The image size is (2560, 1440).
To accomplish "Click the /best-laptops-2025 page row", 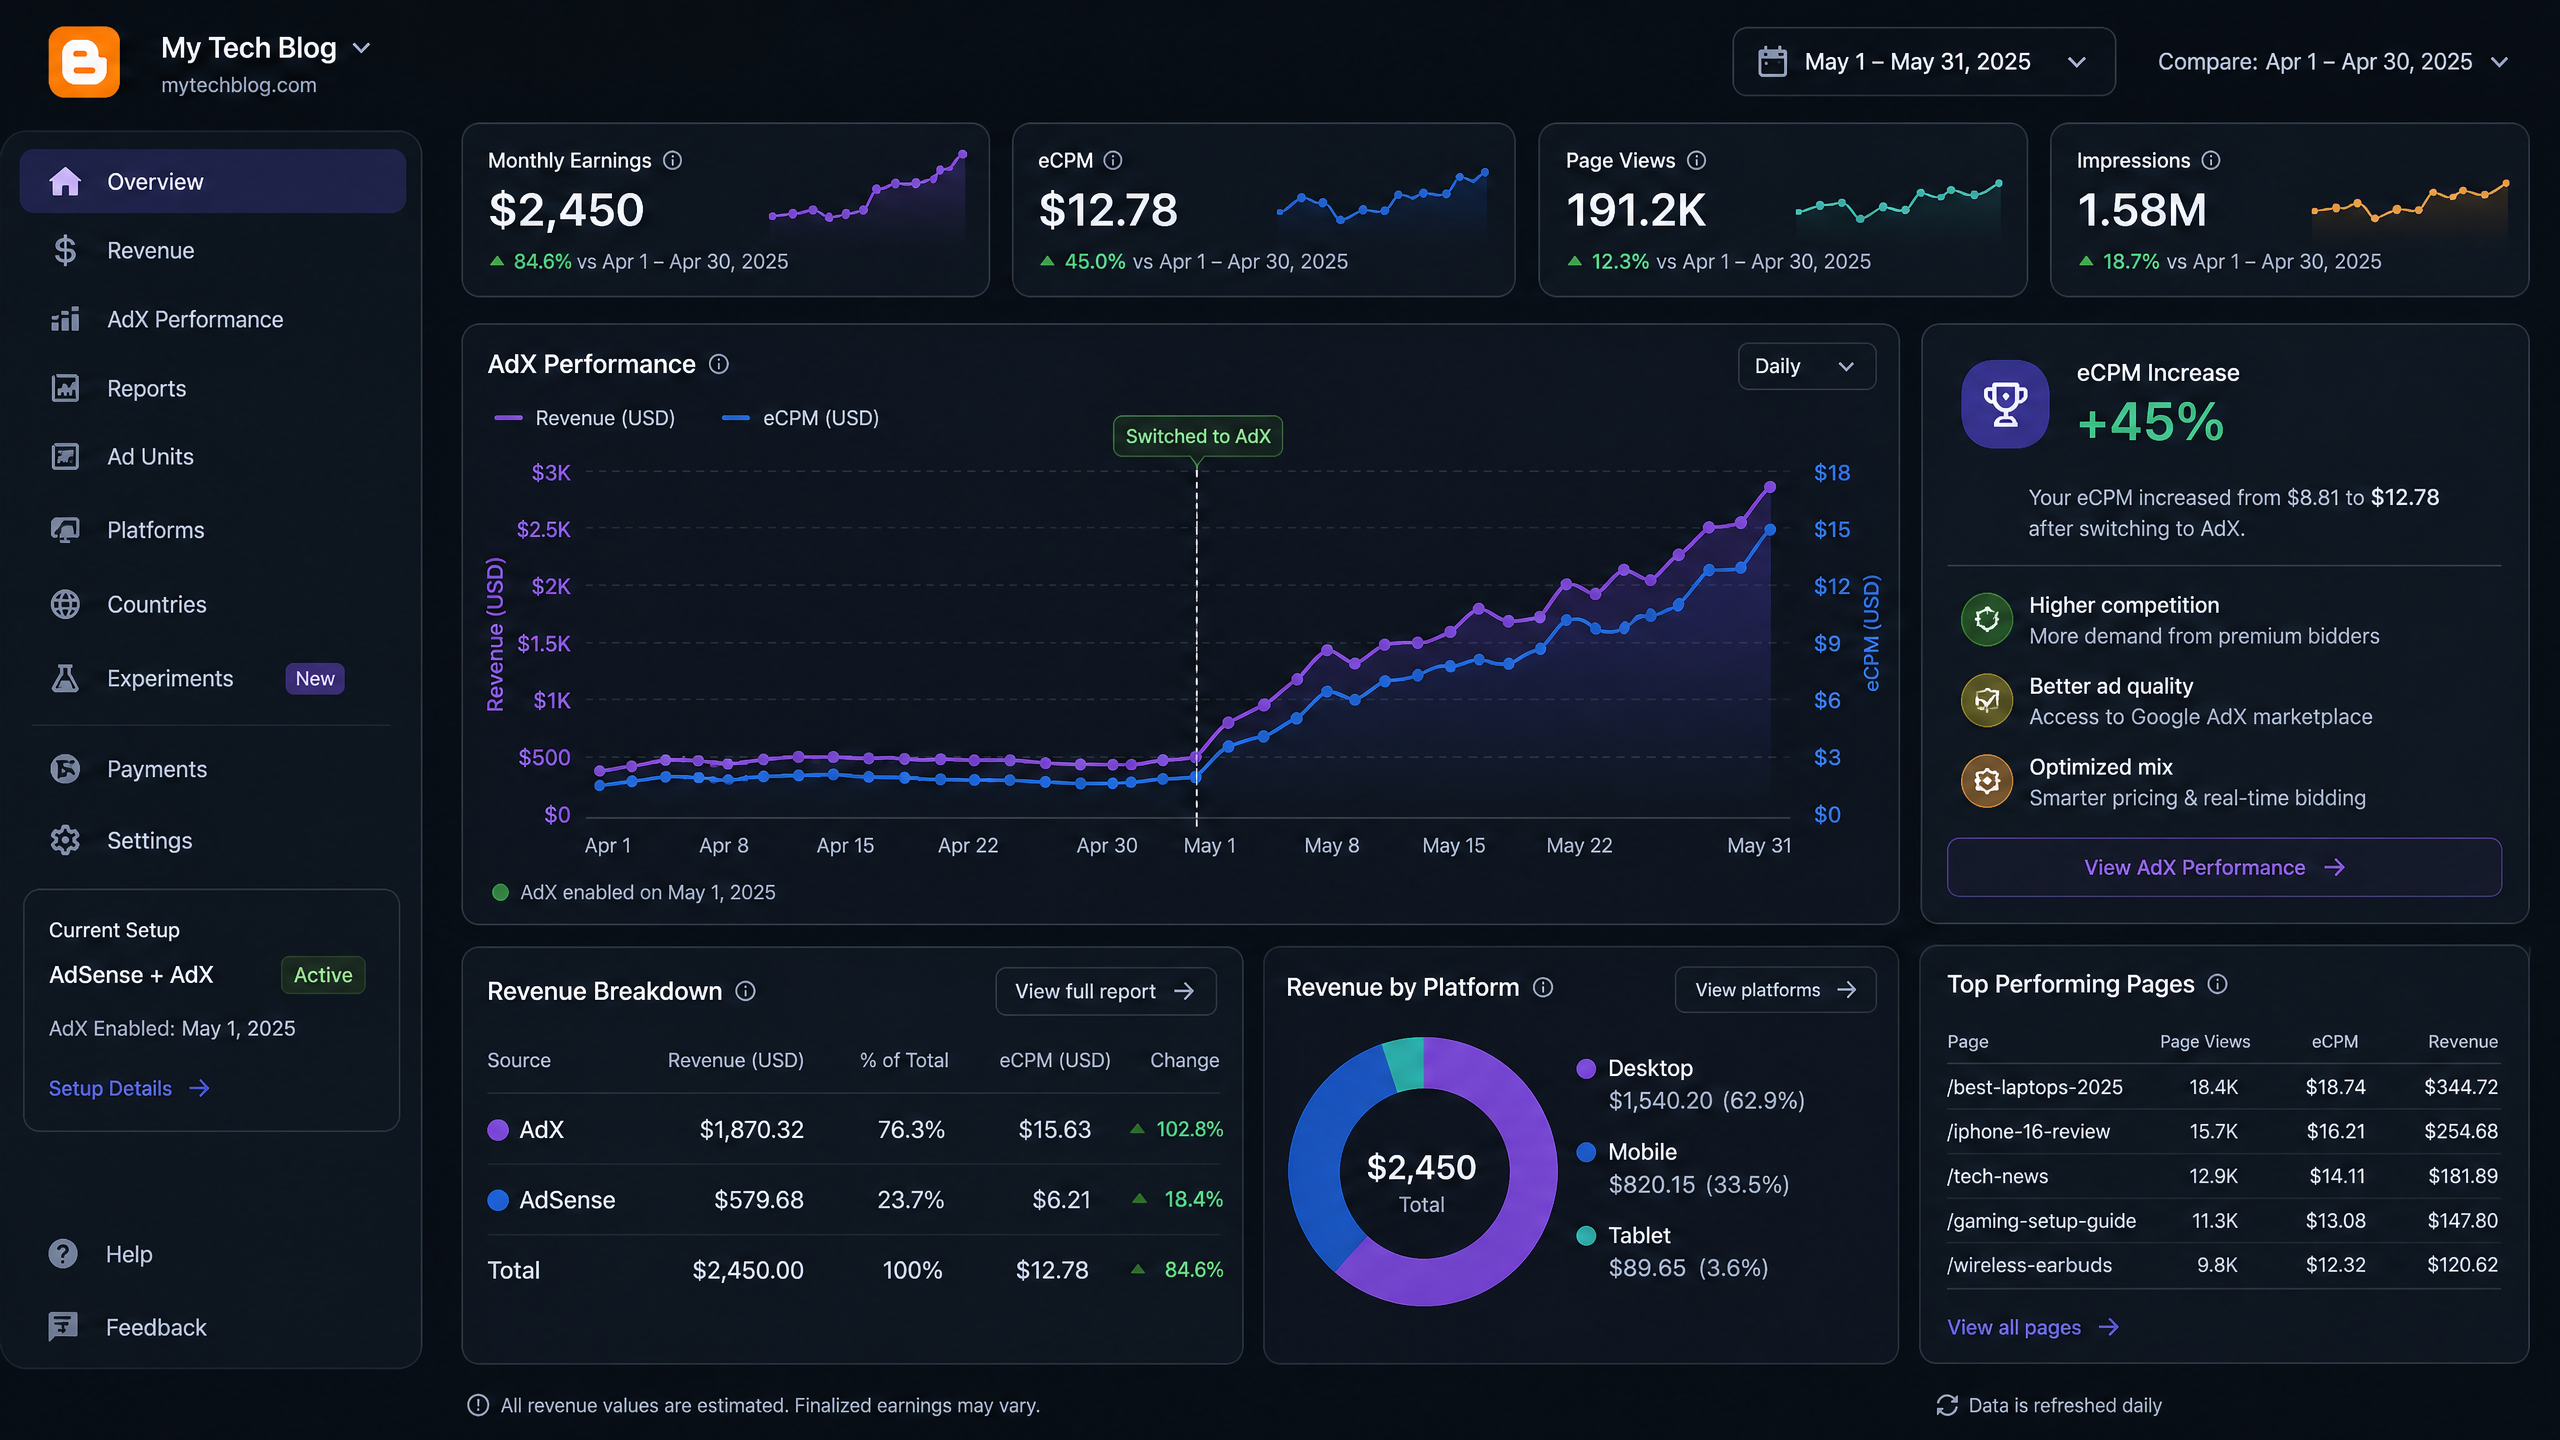I will (2222, 1087).
